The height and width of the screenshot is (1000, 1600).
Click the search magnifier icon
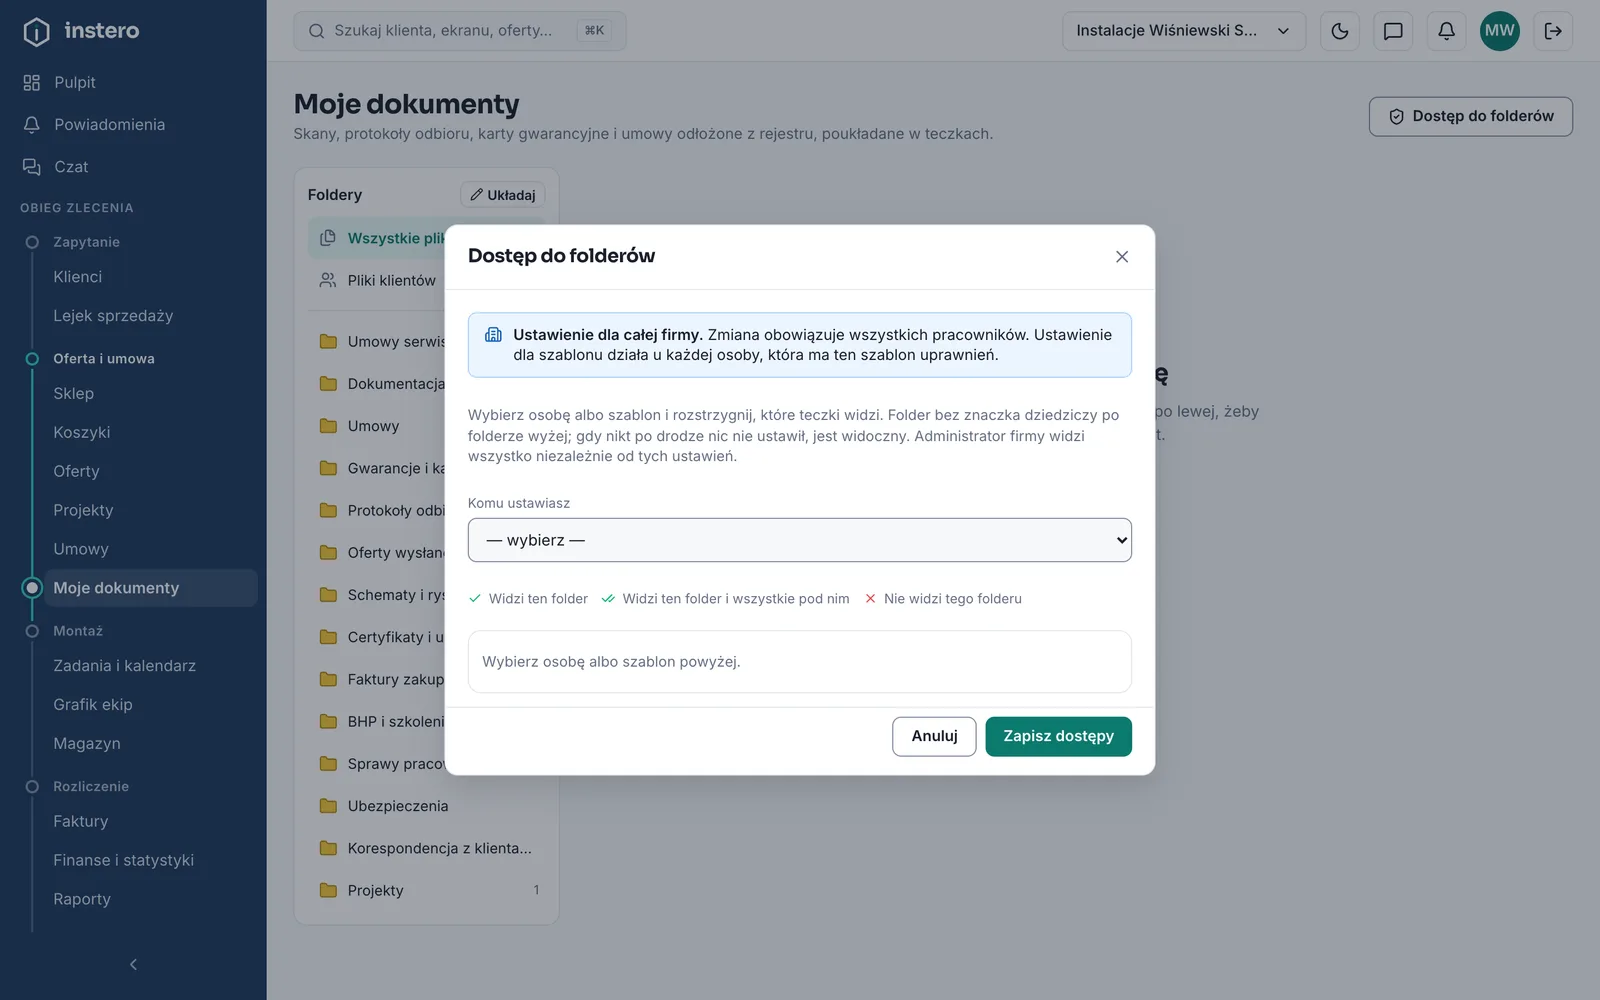point(316,31)
